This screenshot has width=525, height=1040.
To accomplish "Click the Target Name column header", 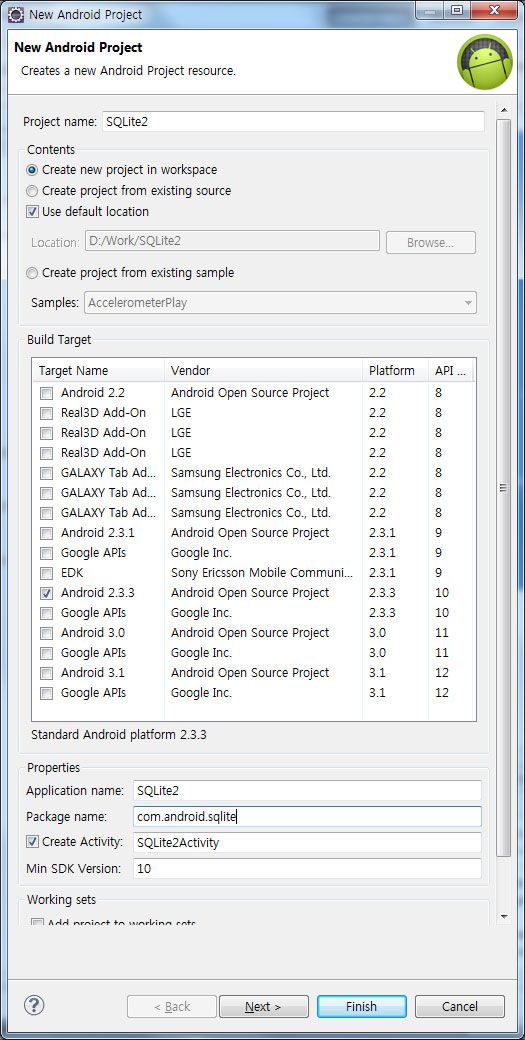I will (x=98, y=371).
